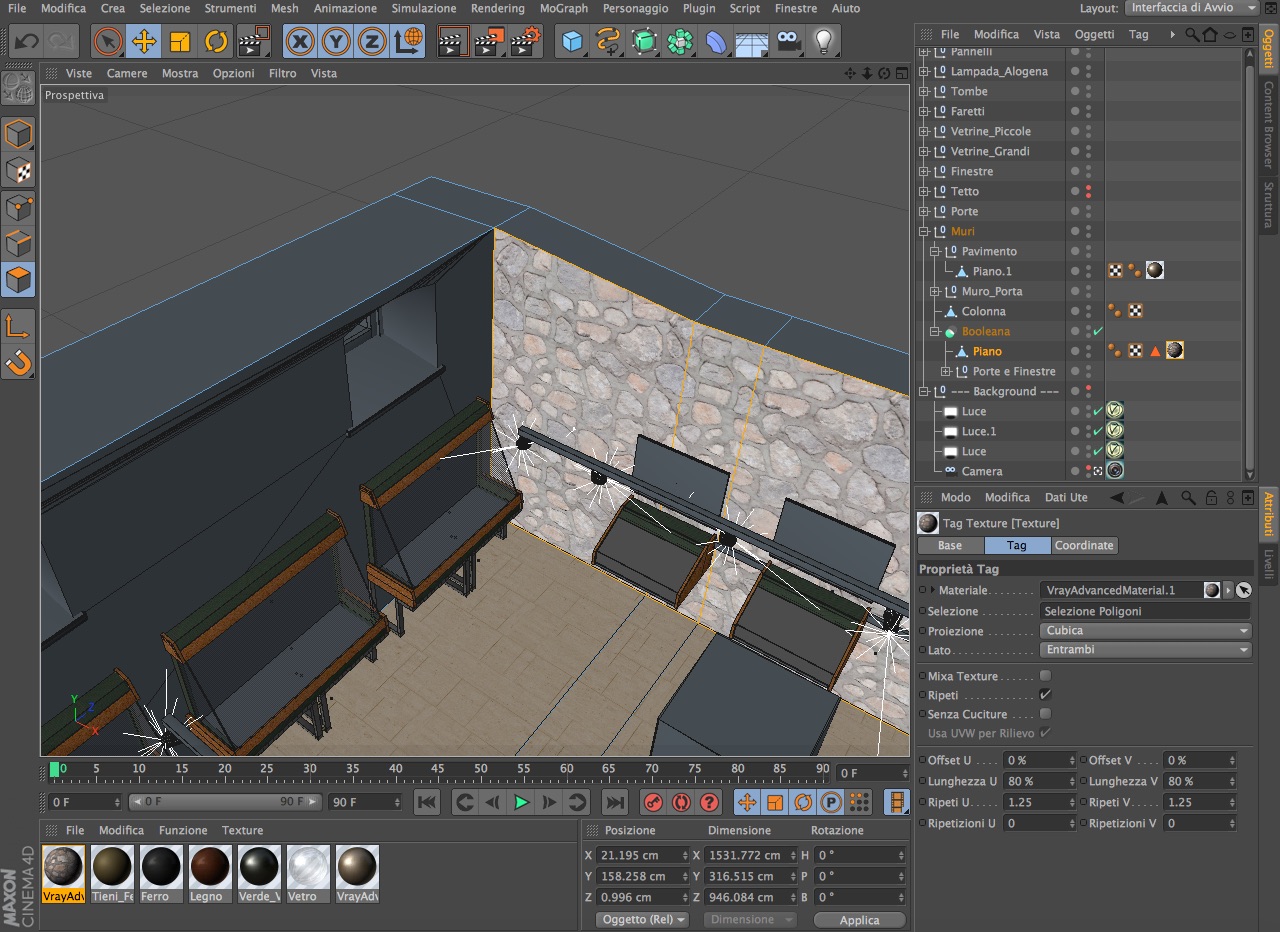Switch to Points mode
The height and width of the screenshot is (932, 1280).
(x=18, y=207)
